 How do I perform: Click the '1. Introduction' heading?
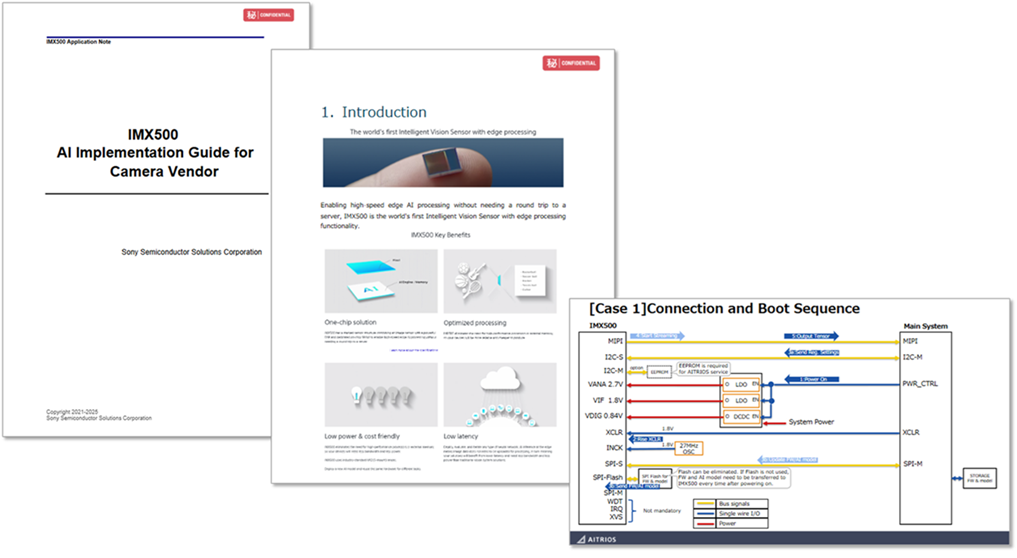(374, 112)
